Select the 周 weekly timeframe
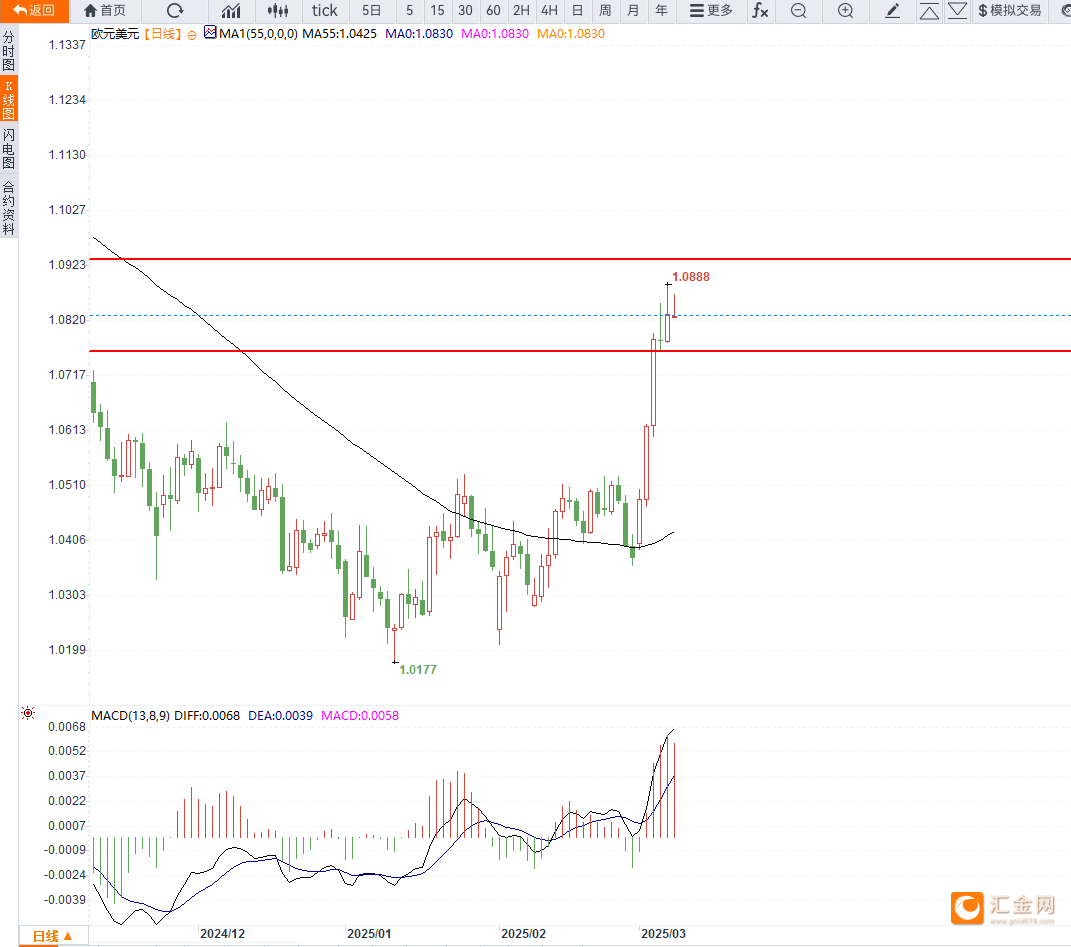Image resolution: width=1071 pixels, height=947 pixels. point(605,10)
